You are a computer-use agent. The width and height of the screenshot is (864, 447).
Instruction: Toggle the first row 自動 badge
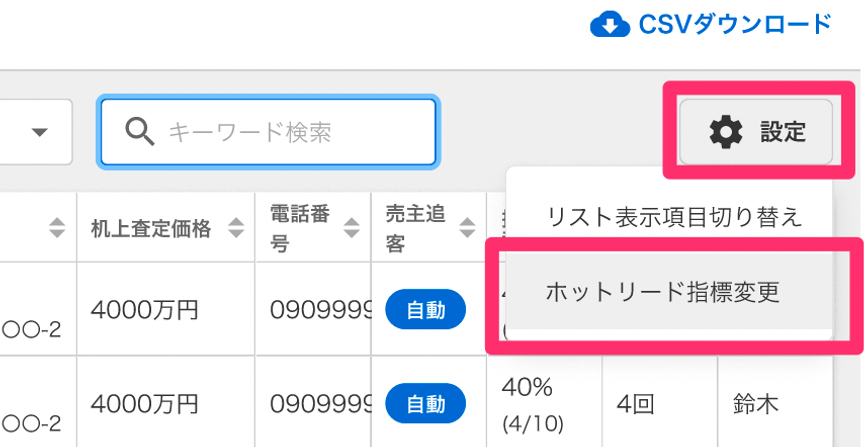point(425,311)
